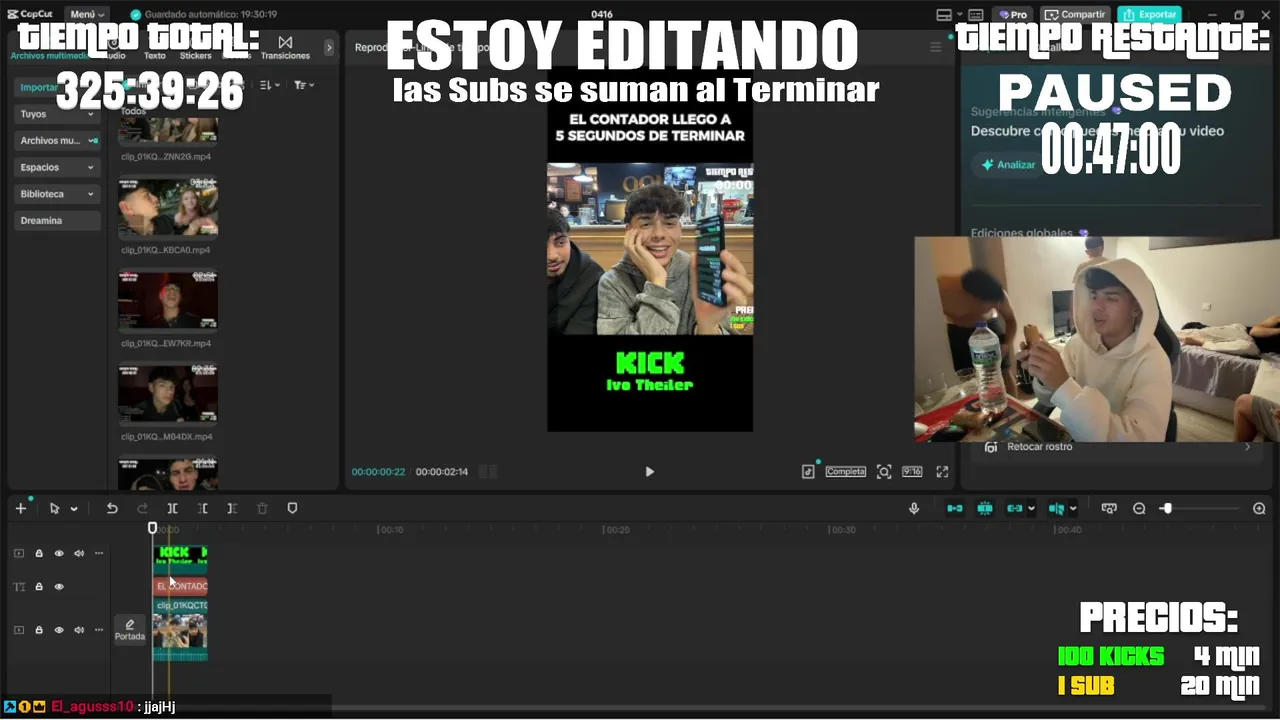Hide the text track with eye icon
Viewport: 1280px width, 720px height.
(59, 587)
